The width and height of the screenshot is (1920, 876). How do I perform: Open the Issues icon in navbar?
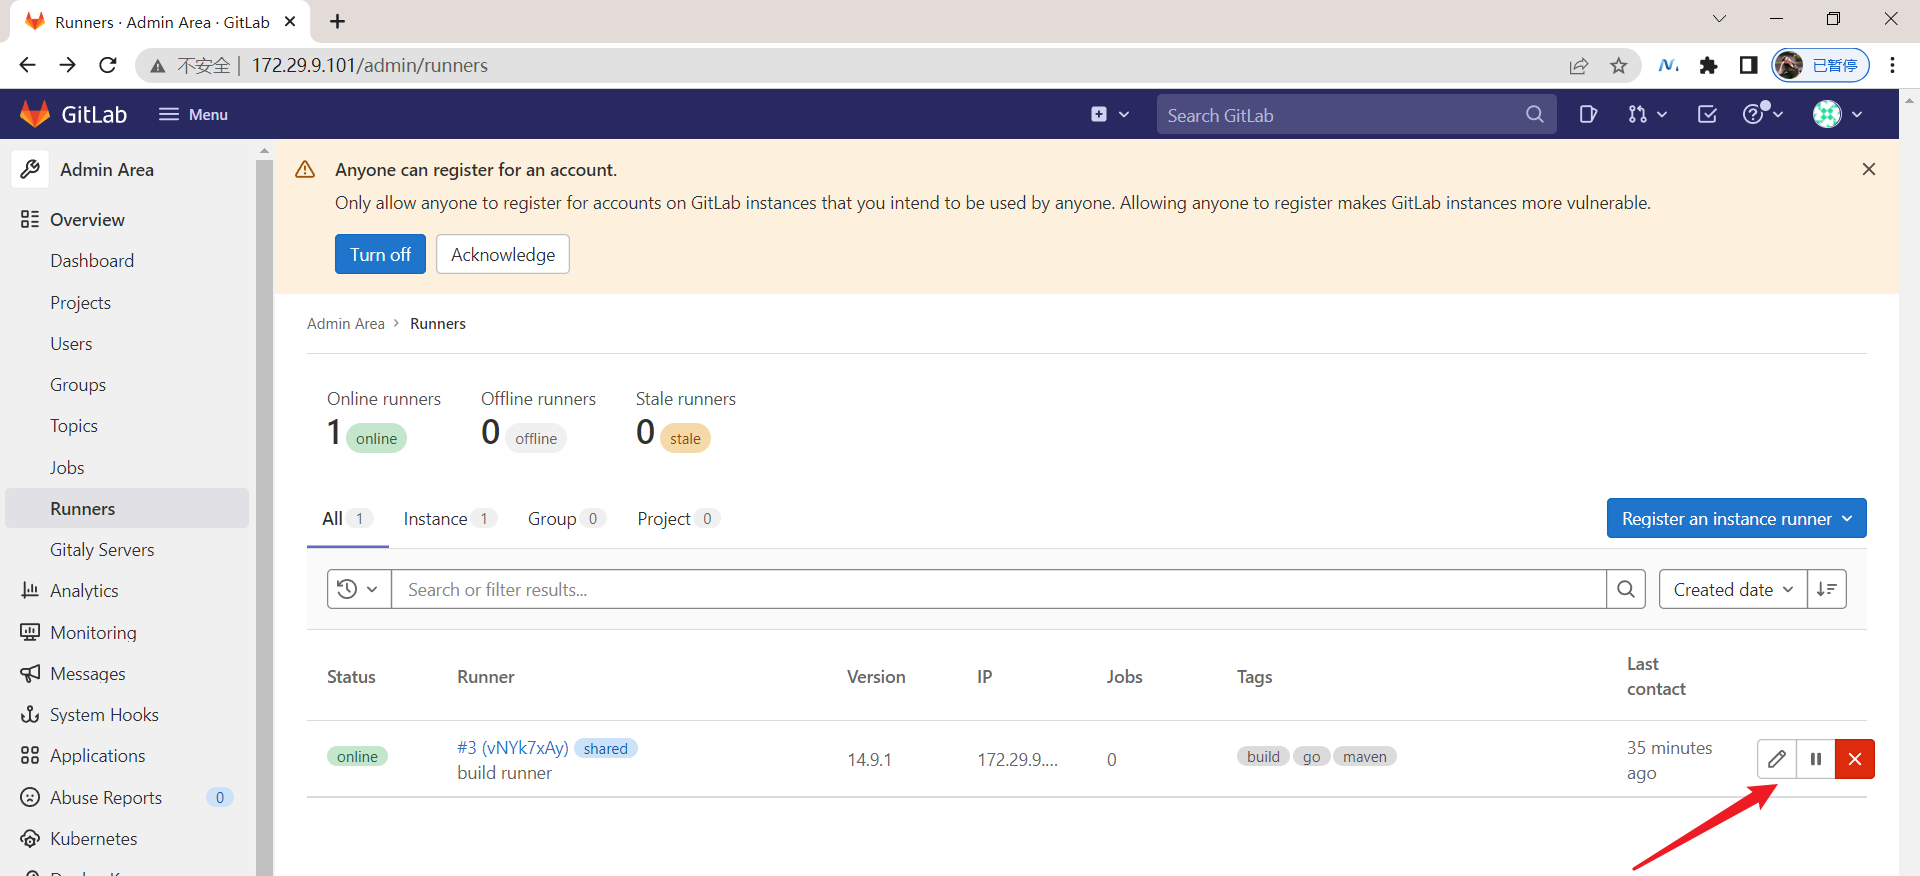click(x=1588, y=114)
